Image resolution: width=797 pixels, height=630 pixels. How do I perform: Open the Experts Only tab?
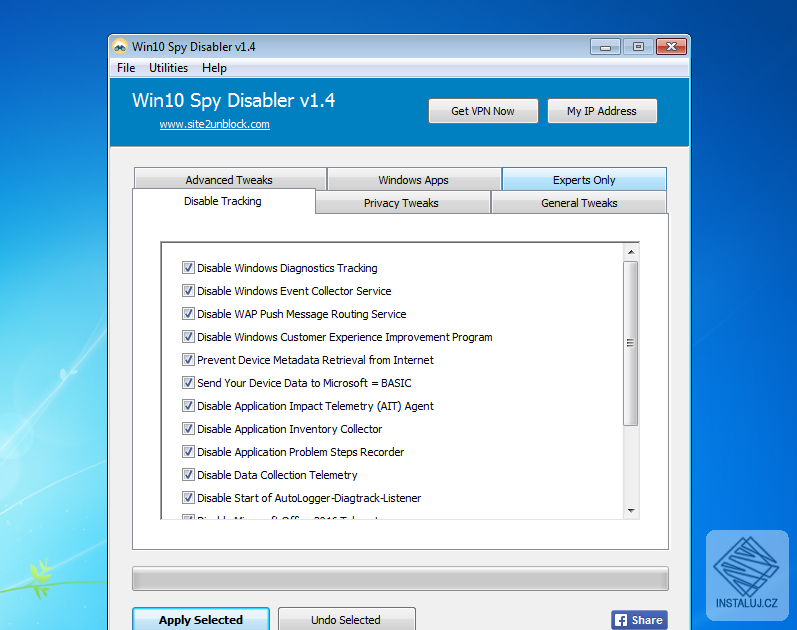(x=584, y=179)
